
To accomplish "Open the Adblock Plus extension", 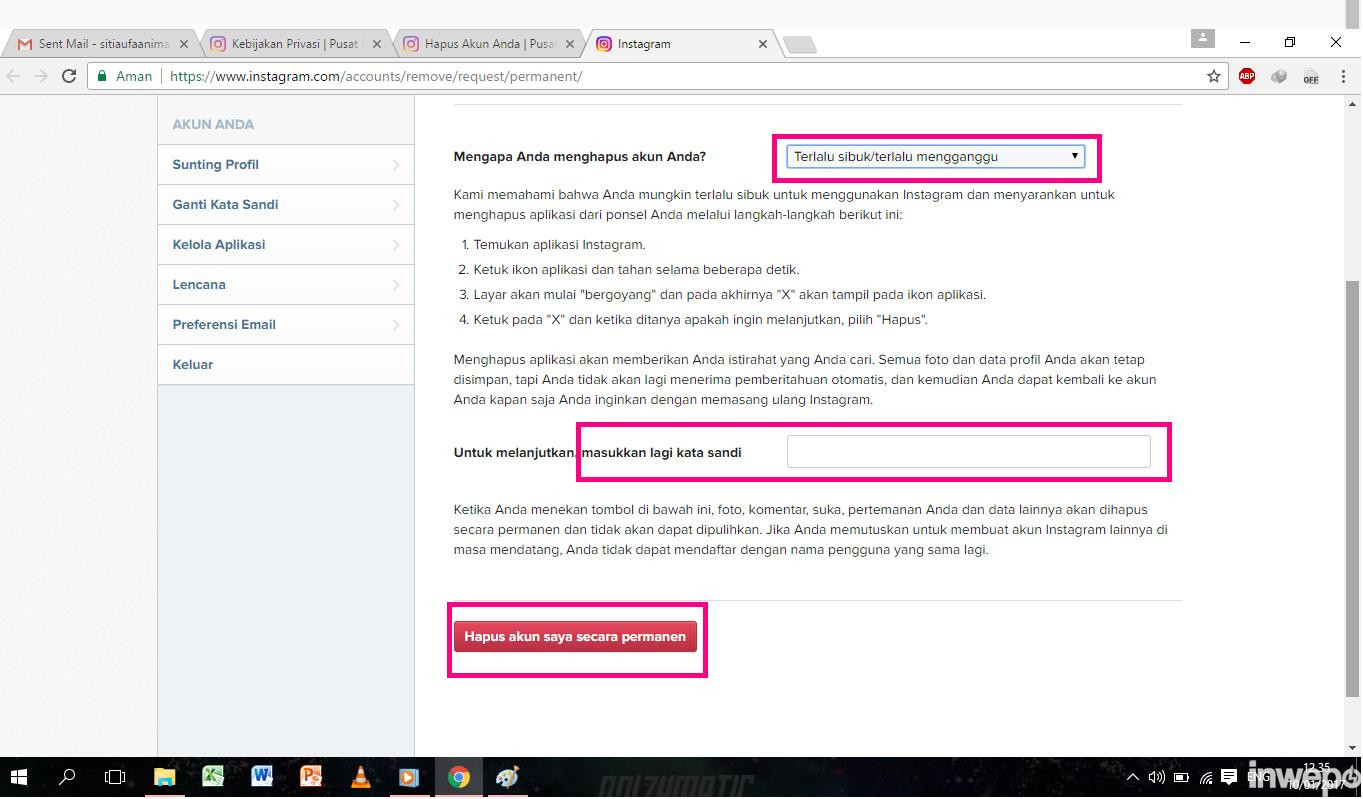I will tap(1247, 76).
